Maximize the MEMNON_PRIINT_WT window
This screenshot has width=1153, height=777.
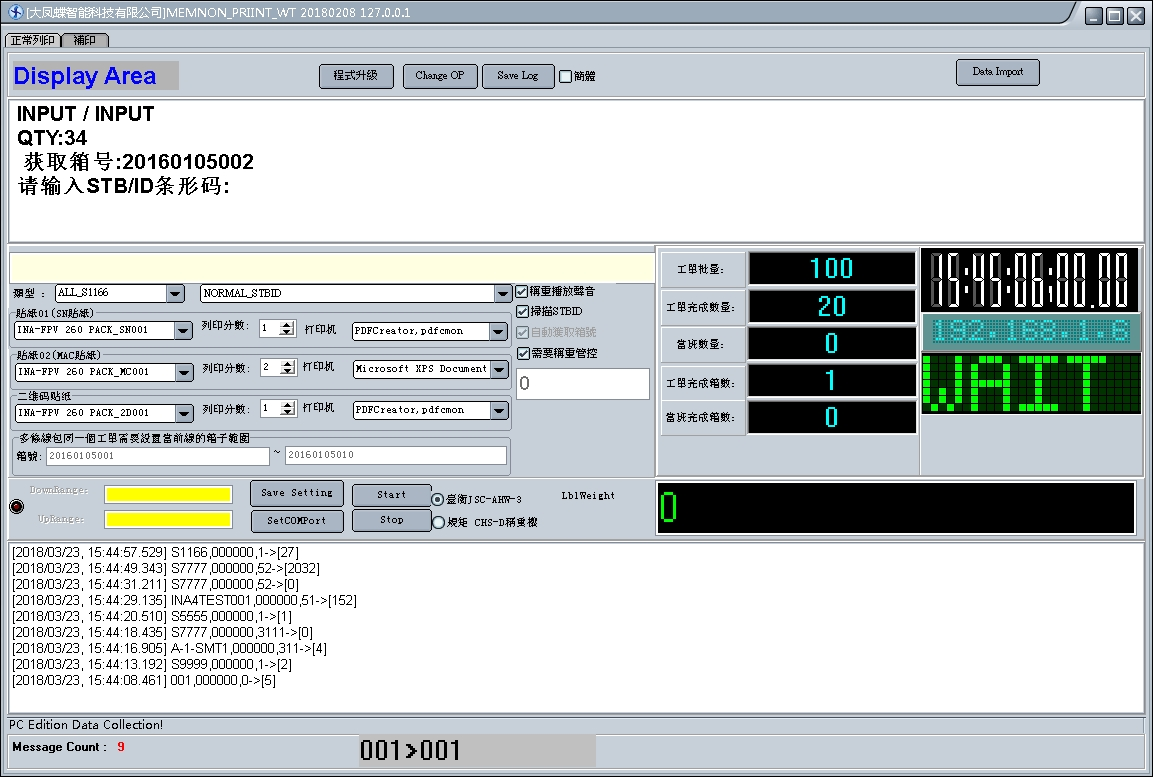point(1115,15)
